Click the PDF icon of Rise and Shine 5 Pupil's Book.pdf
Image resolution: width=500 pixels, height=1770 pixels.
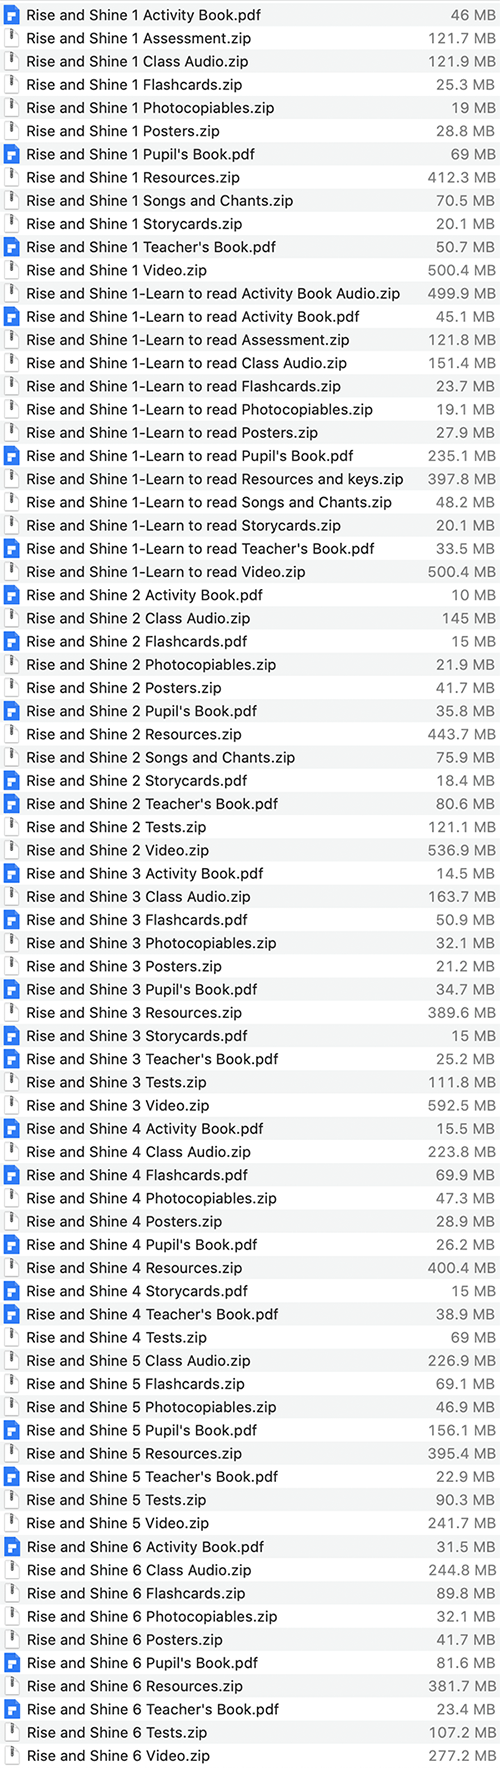(x=12, y=1430)
